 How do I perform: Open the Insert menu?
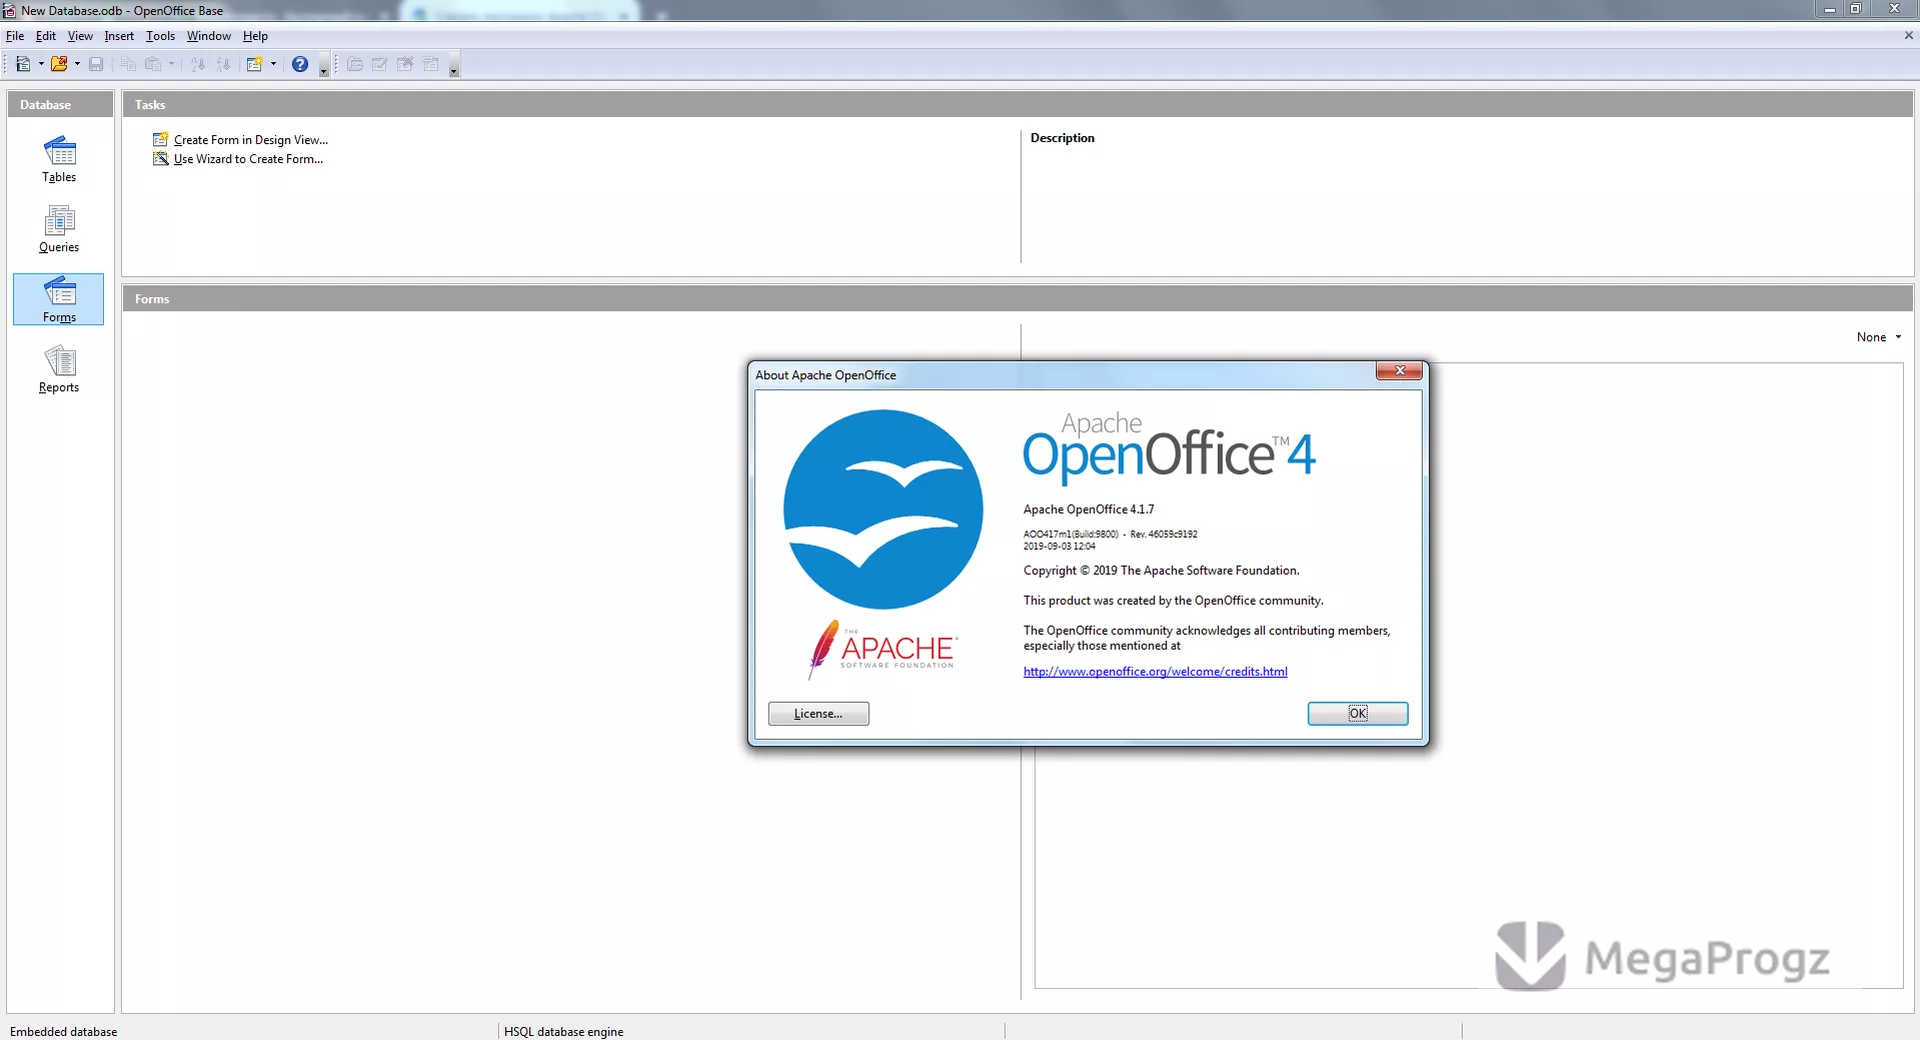(x=119, y=36)
